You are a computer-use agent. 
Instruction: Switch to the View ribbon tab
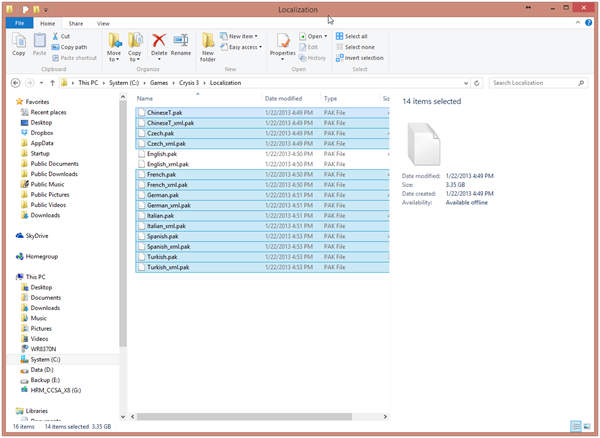(x=103, y=23)
